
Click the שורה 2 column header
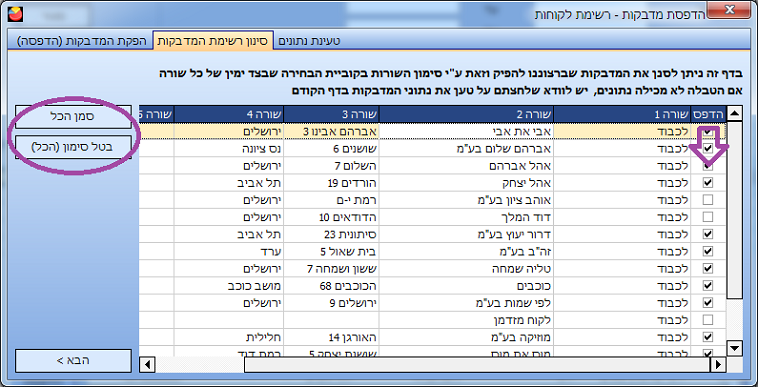click(x=466, y=115)
